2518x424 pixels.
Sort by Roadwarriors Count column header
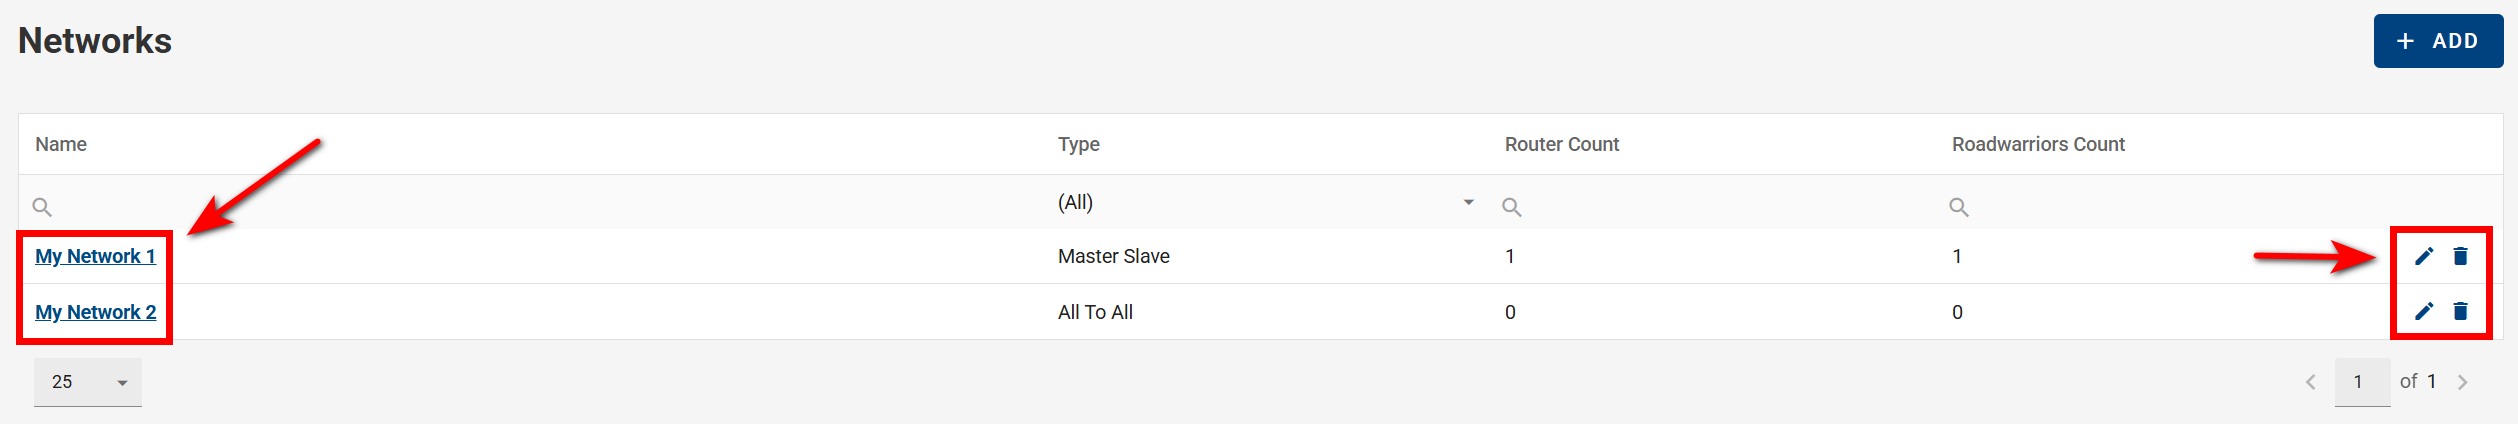2038,144
